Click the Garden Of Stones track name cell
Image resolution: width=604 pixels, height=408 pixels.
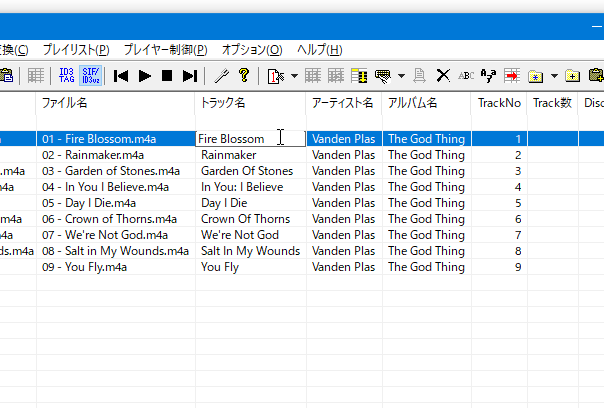pyautogui.click(x=251, y=171)
